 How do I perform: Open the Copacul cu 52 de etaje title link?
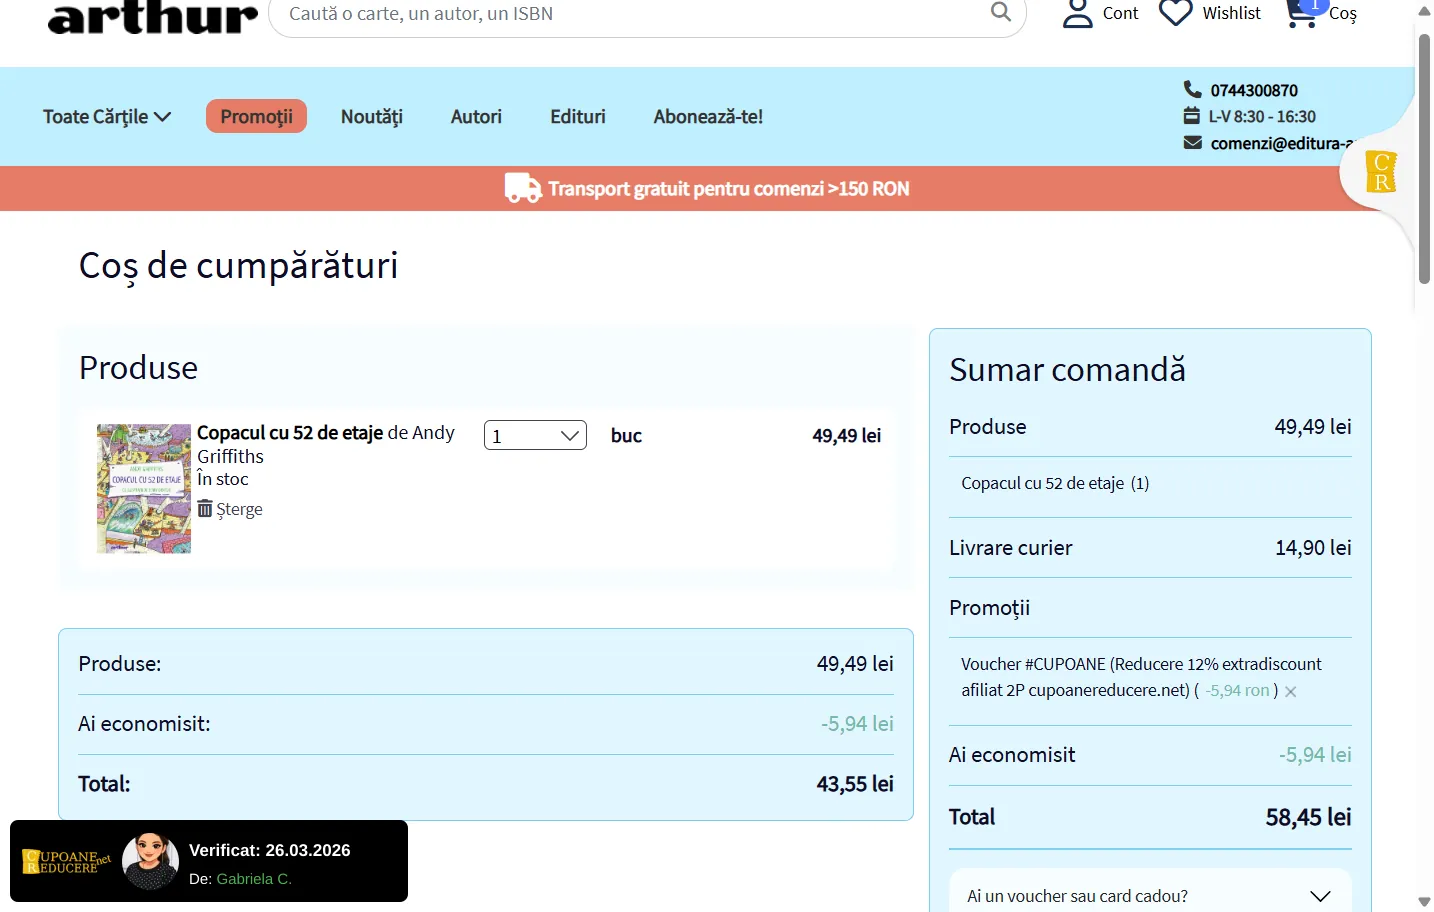click(290, 433)
